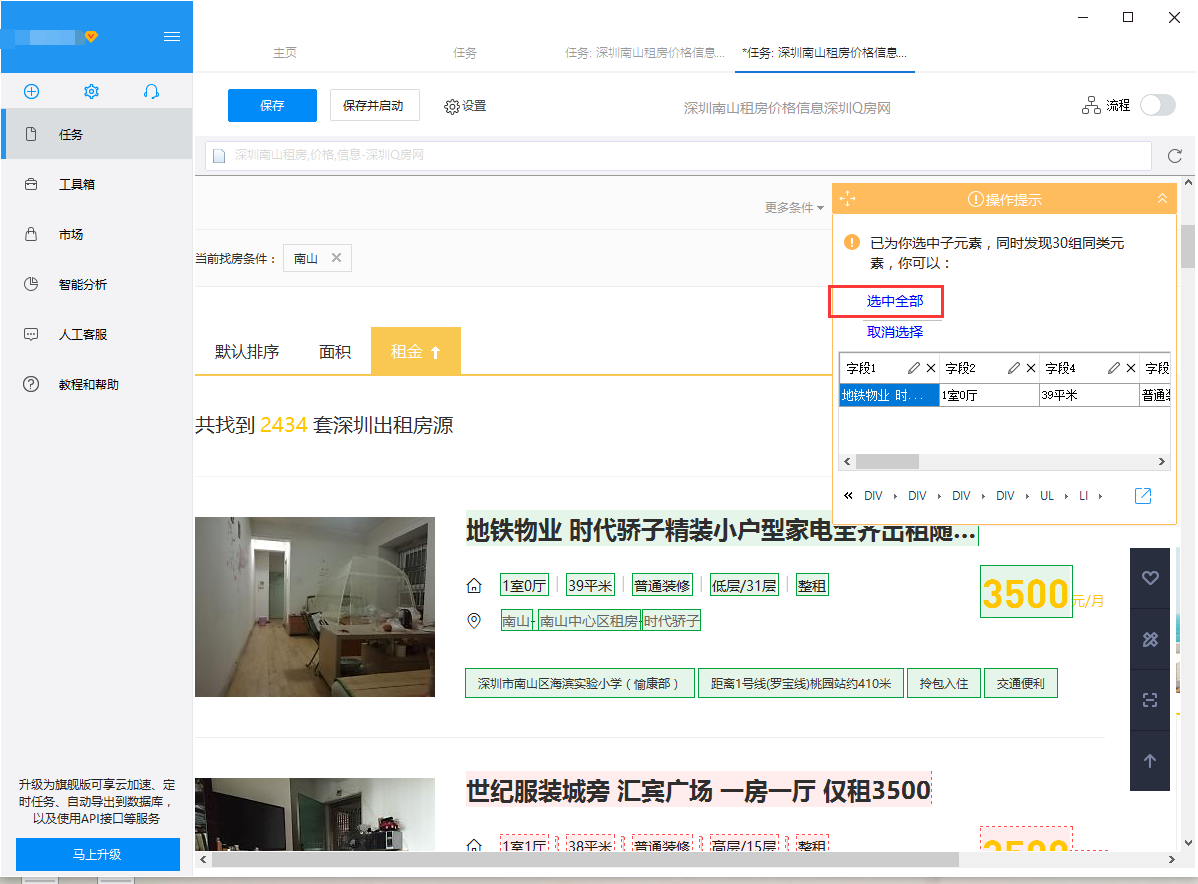Image resolution: width=1198 pixels, height=884 pixels.
Task: Click the 普通装修 tag in first listing
Action: click(662, 585)
